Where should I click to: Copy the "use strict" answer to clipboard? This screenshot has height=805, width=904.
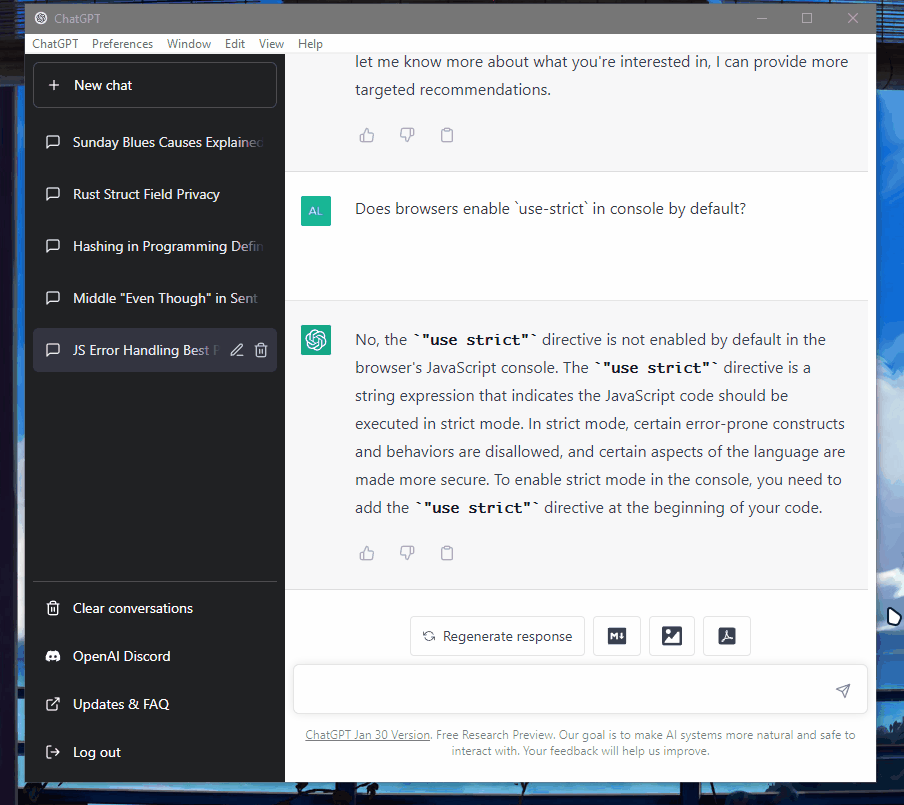tap(447, 553)
